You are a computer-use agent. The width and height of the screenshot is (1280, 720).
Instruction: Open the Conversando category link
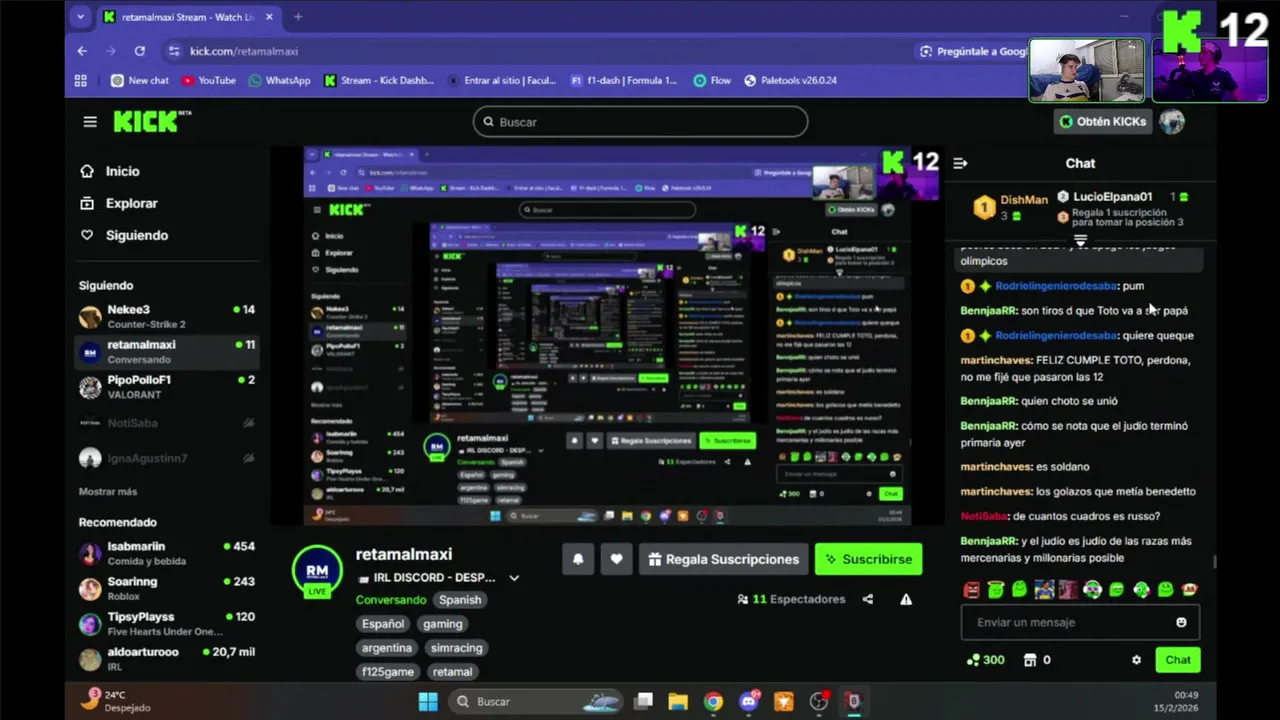pyautogui.click(x=391, y=600)
